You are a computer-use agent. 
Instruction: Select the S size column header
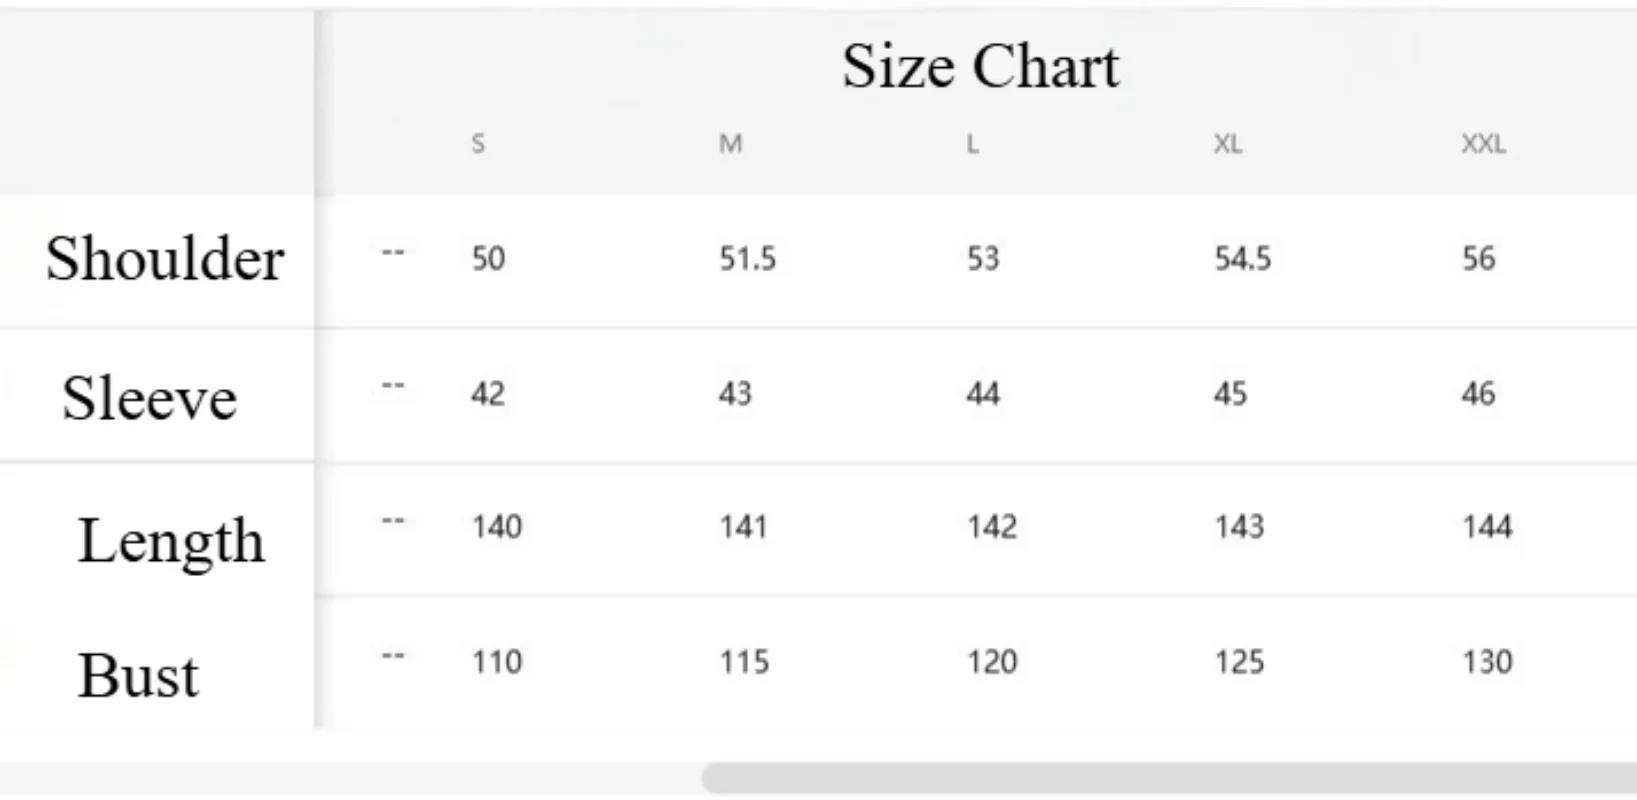coord(478,144)
